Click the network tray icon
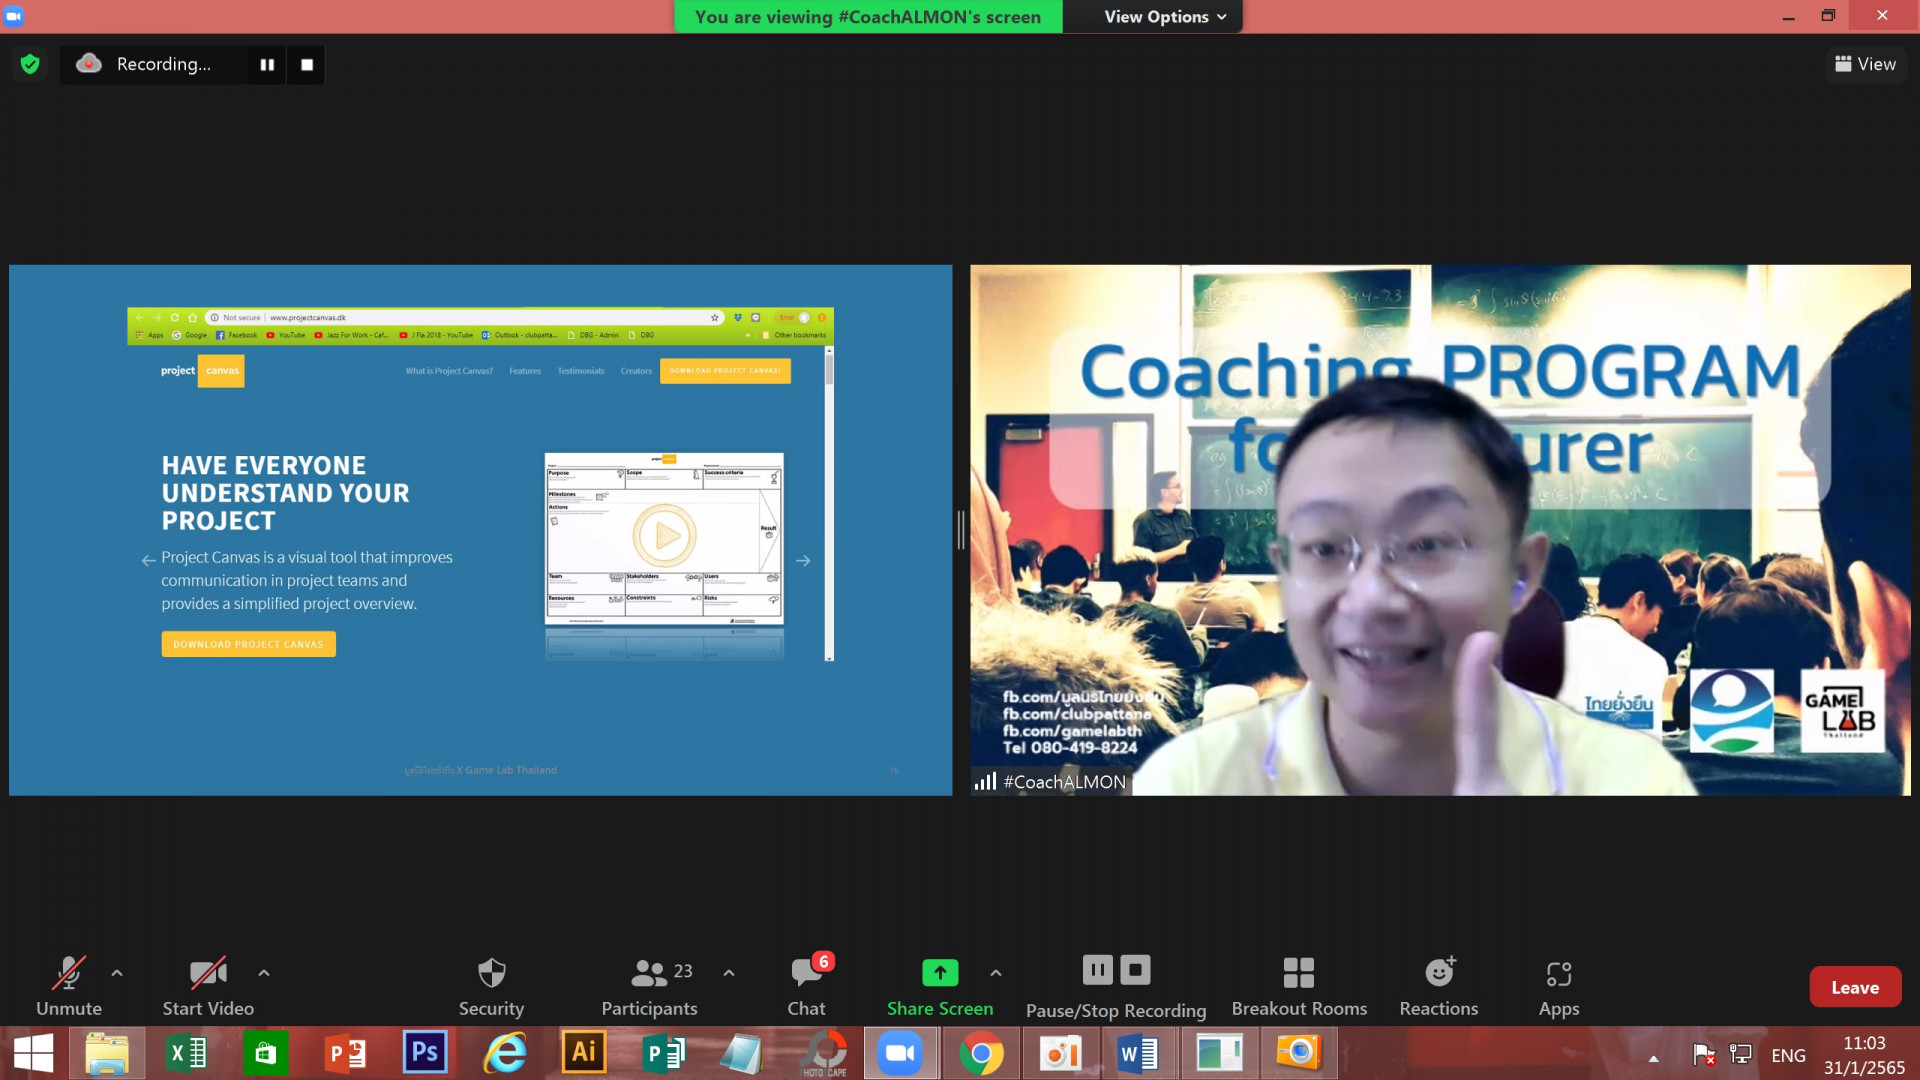The width and height of the screenshot is (1920, 1080). tap(1741, 1055)
